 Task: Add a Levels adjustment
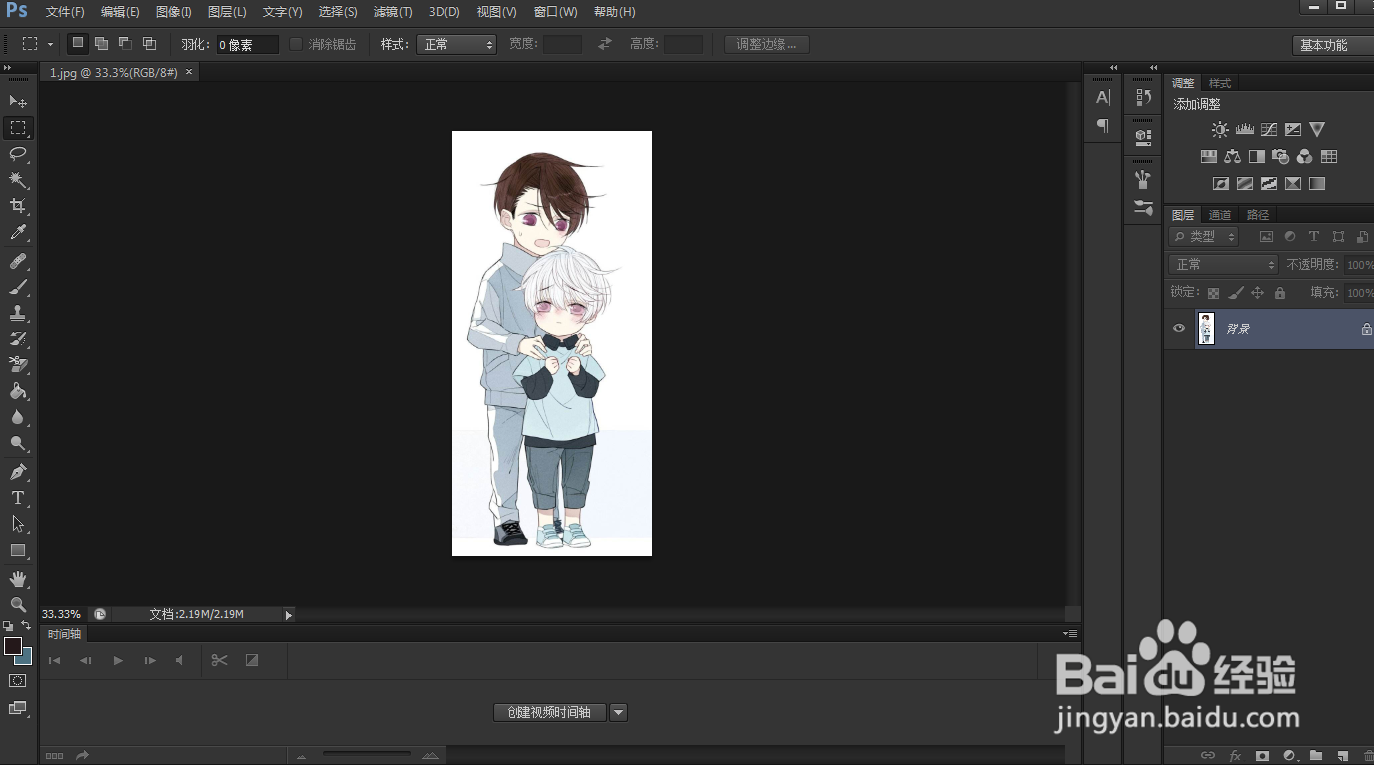click(1245, 129)
